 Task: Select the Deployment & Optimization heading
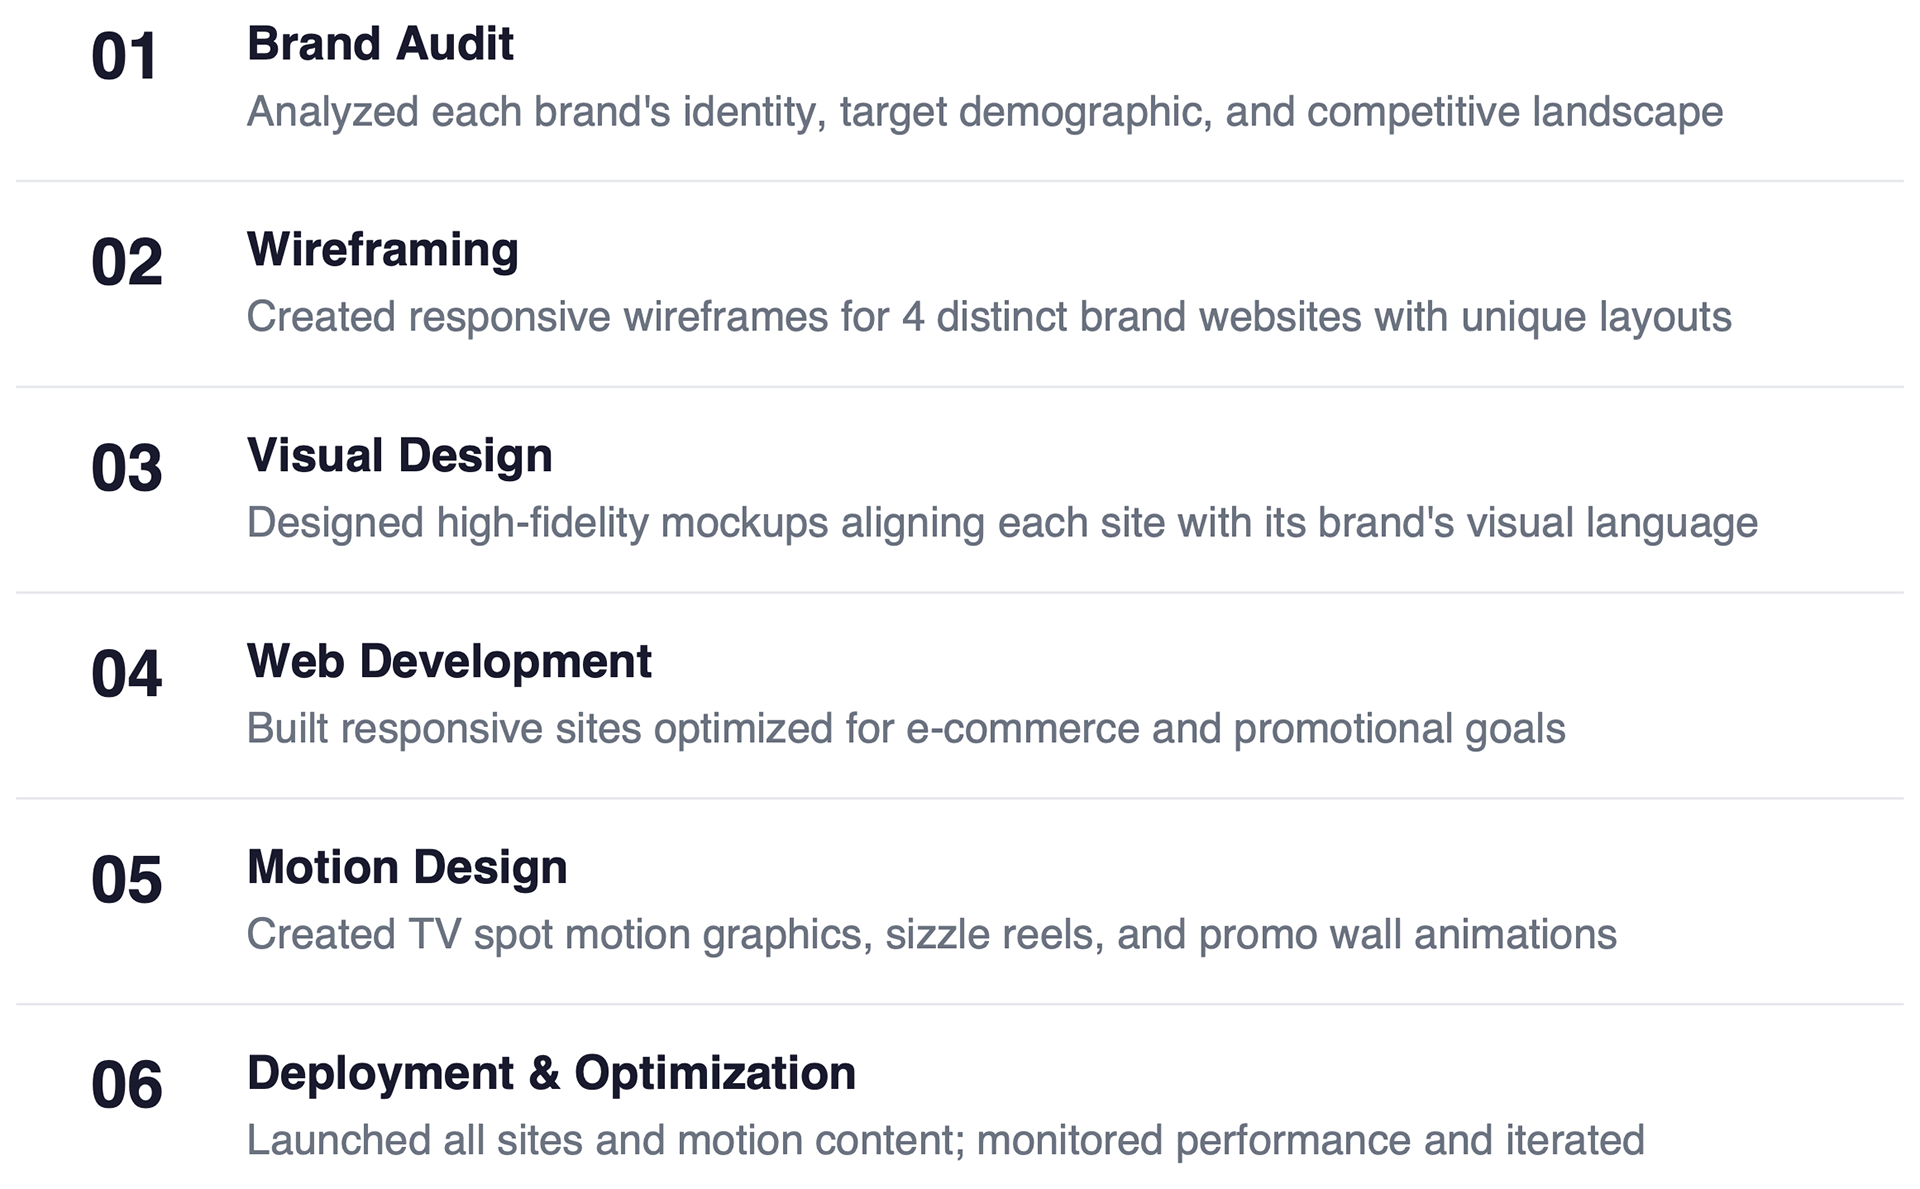click(x=551, y=1073)
